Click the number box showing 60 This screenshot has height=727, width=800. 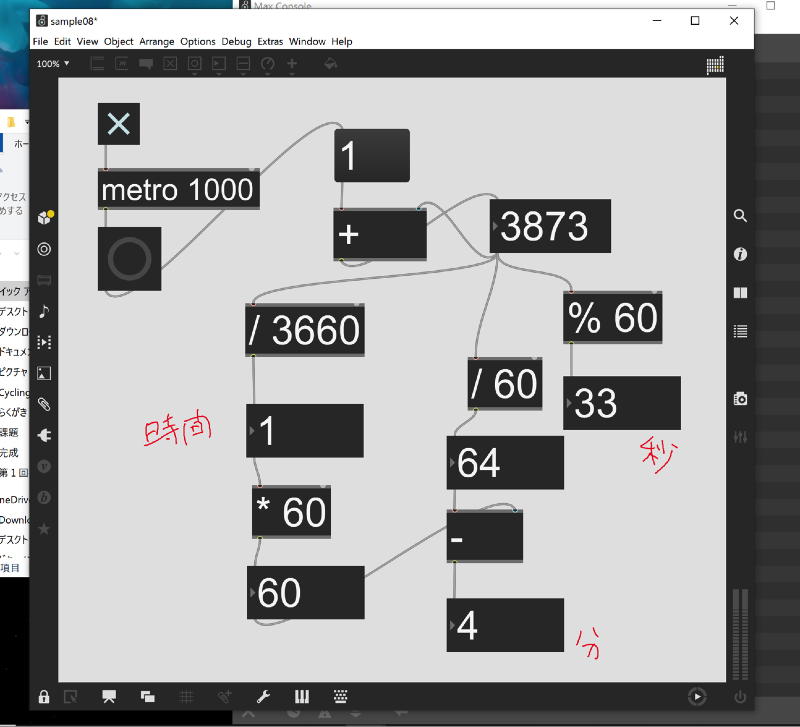(306, 592)
